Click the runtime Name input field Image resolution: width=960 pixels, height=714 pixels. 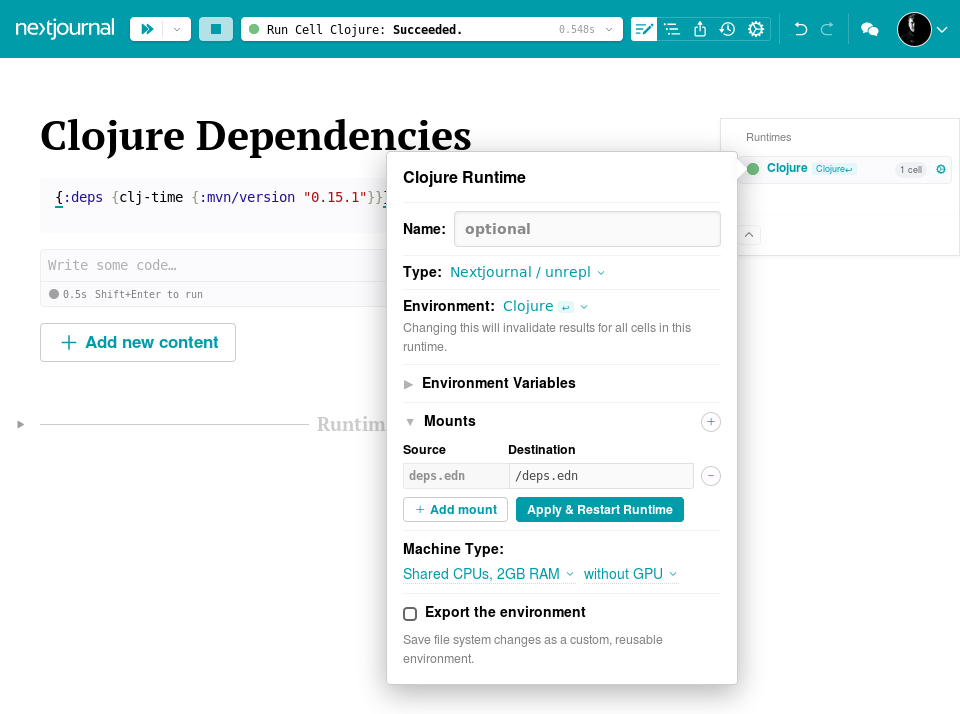coord(587,229)
